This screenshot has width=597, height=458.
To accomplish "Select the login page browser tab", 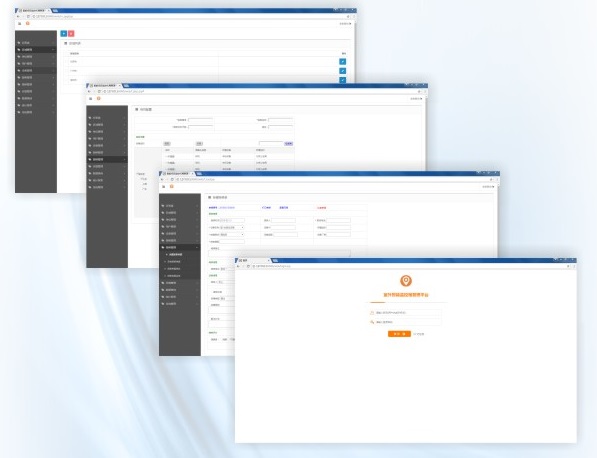I will pyautogui.click(x=253, y=260).
